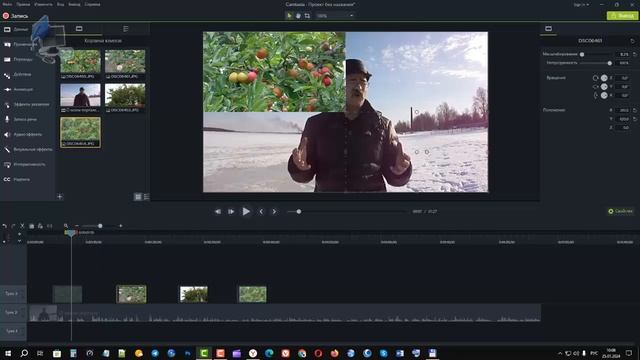This screenshot has height=360, width=640.
Task: Reset all visual properties of the DSC clip
Action: (633, 41)
